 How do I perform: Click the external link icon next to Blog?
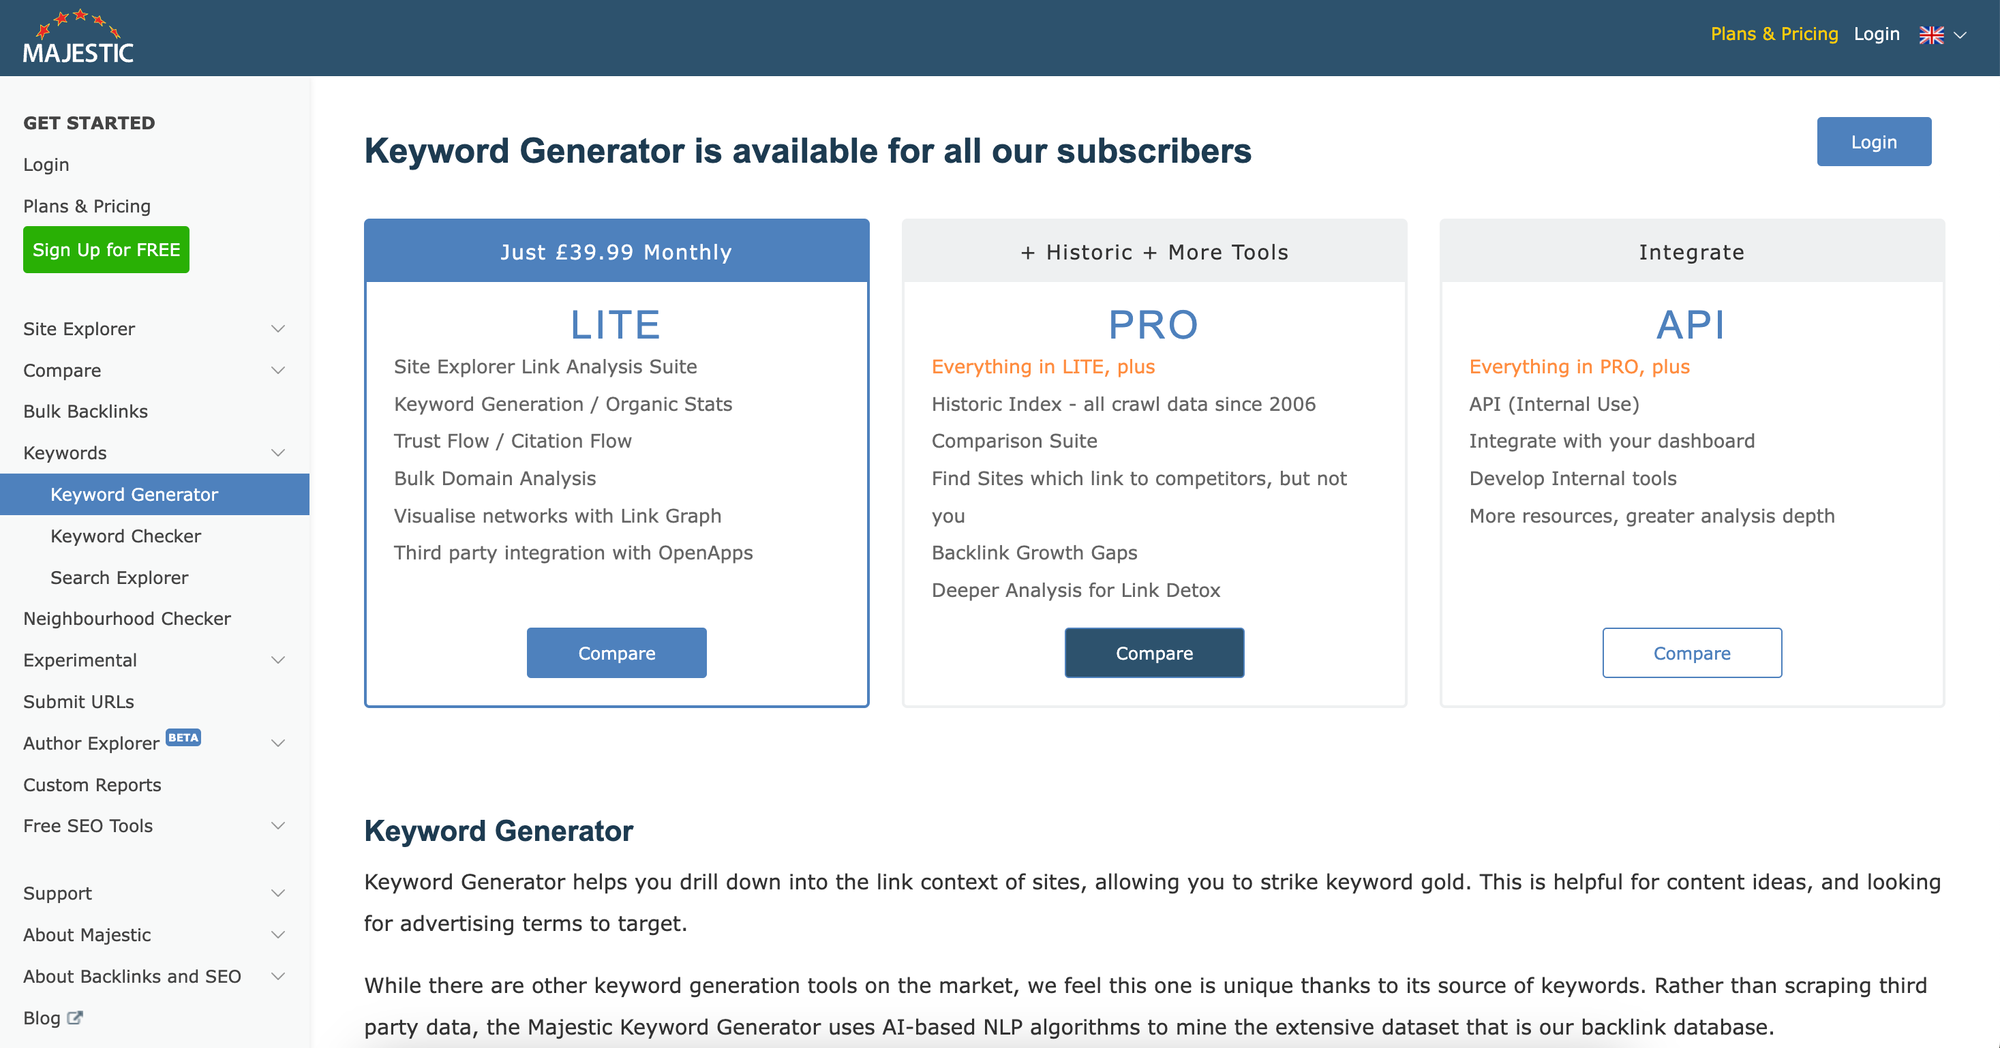(x=75, y=1018)
